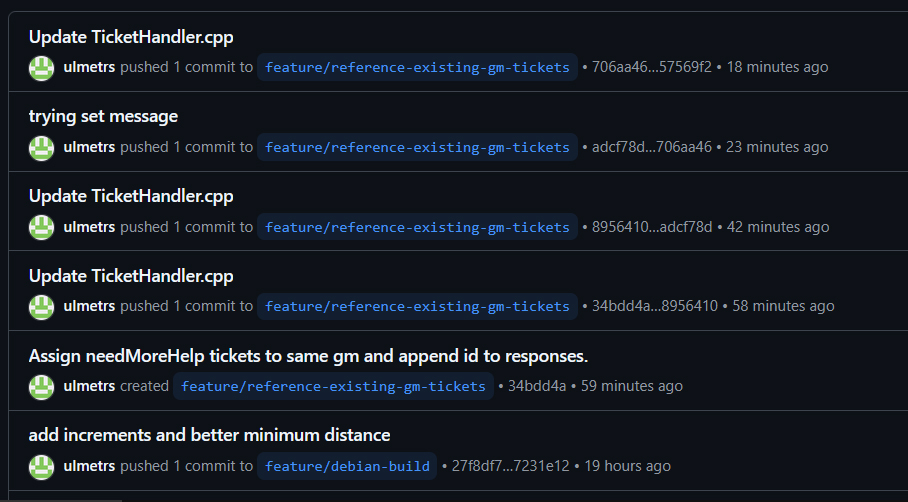Click commit range 8956410...adcf78d
The height and width of the screenshot is (502, 908).
pos(652,227)
